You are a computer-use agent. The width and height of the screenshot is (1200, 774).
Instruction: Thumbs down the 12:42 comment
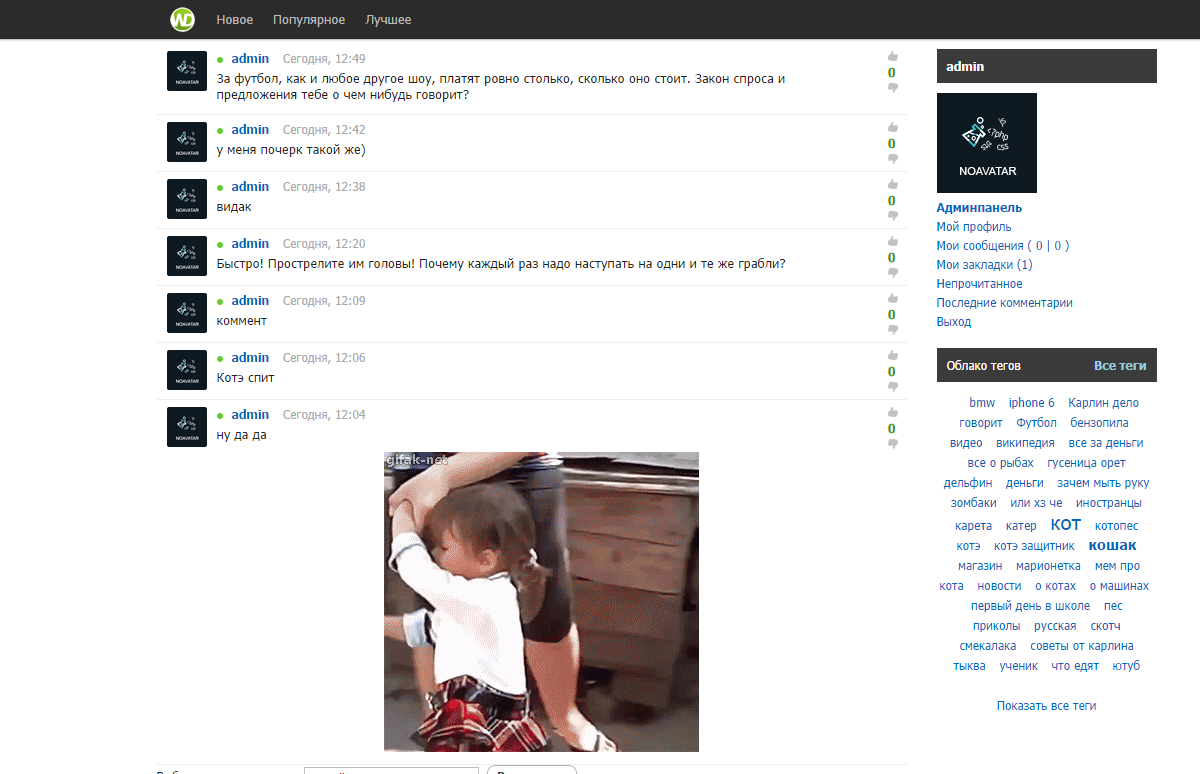point(893,159)
